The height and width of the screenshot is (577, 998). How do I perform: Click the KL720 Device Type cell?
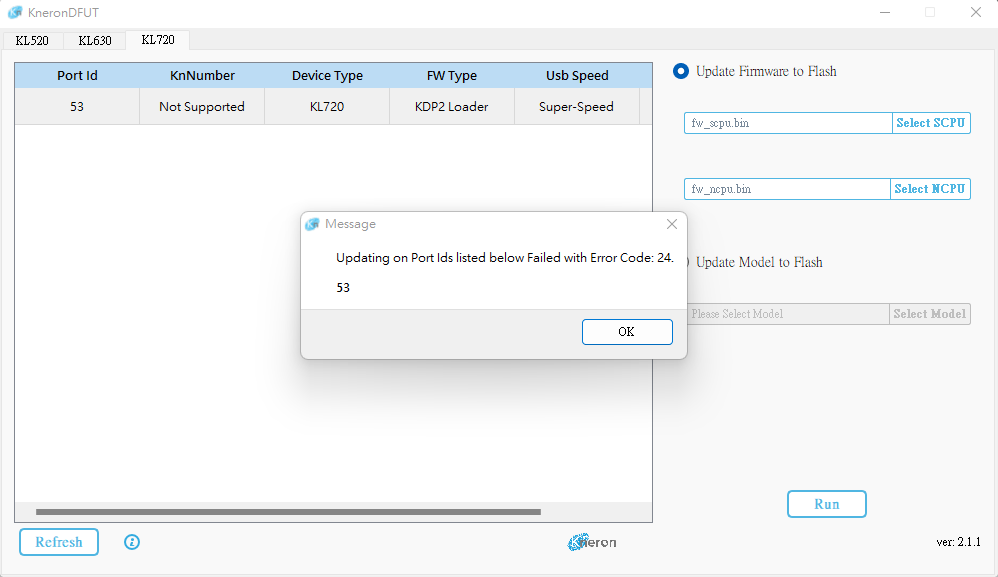327,106
